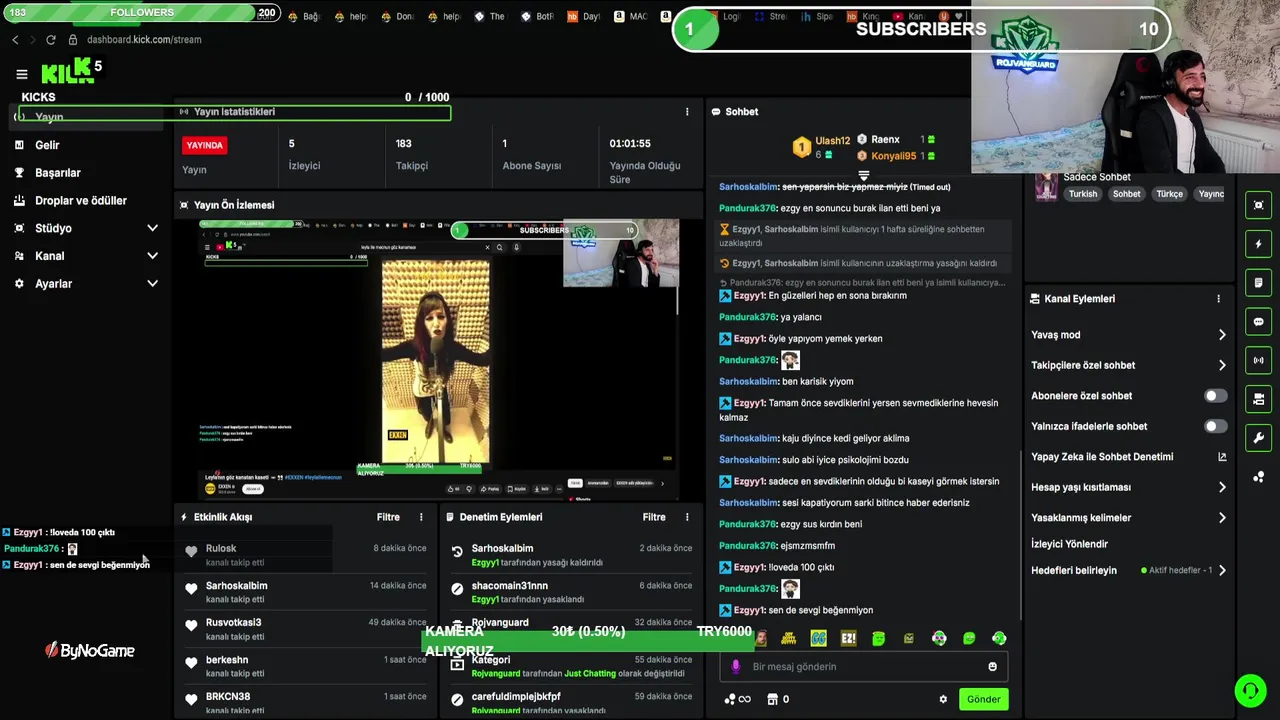Click the document icon in right rail

(1258, 283)
